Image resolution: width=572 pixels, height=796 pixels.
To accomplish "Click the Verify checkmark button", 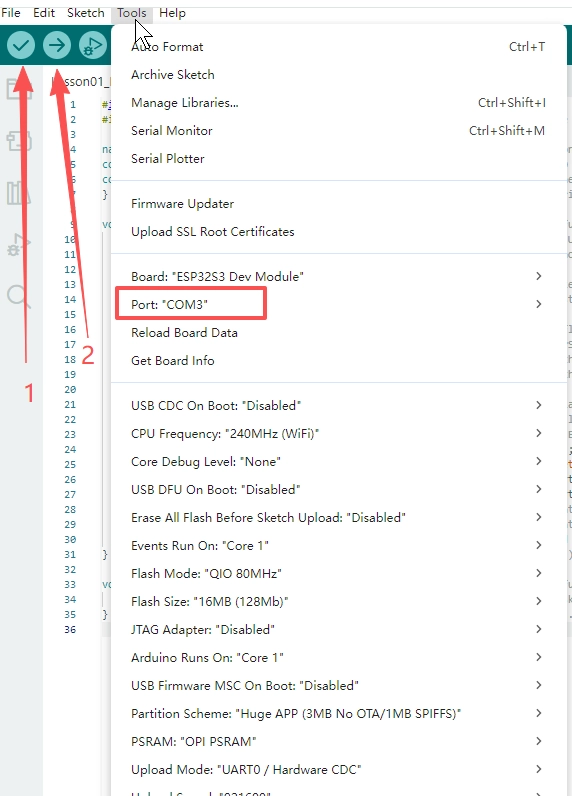I will pyautogui.click(x=21, y=45).
